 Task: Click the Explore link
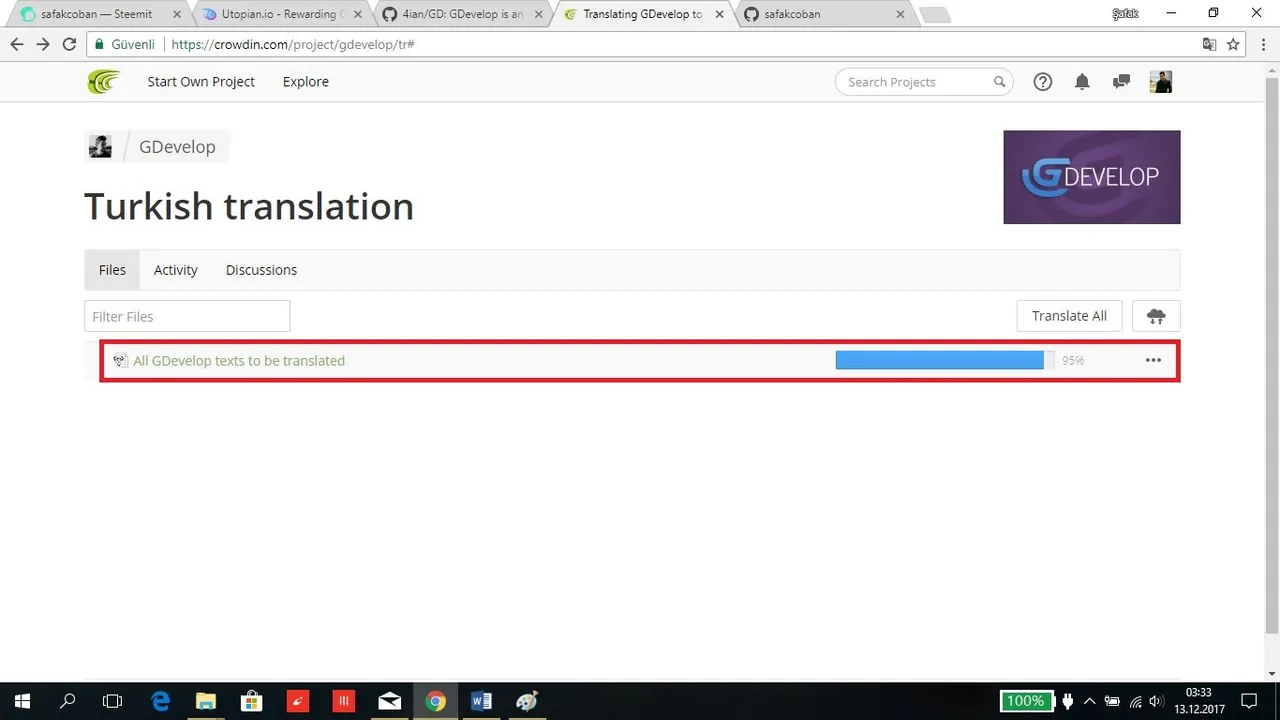306,82
